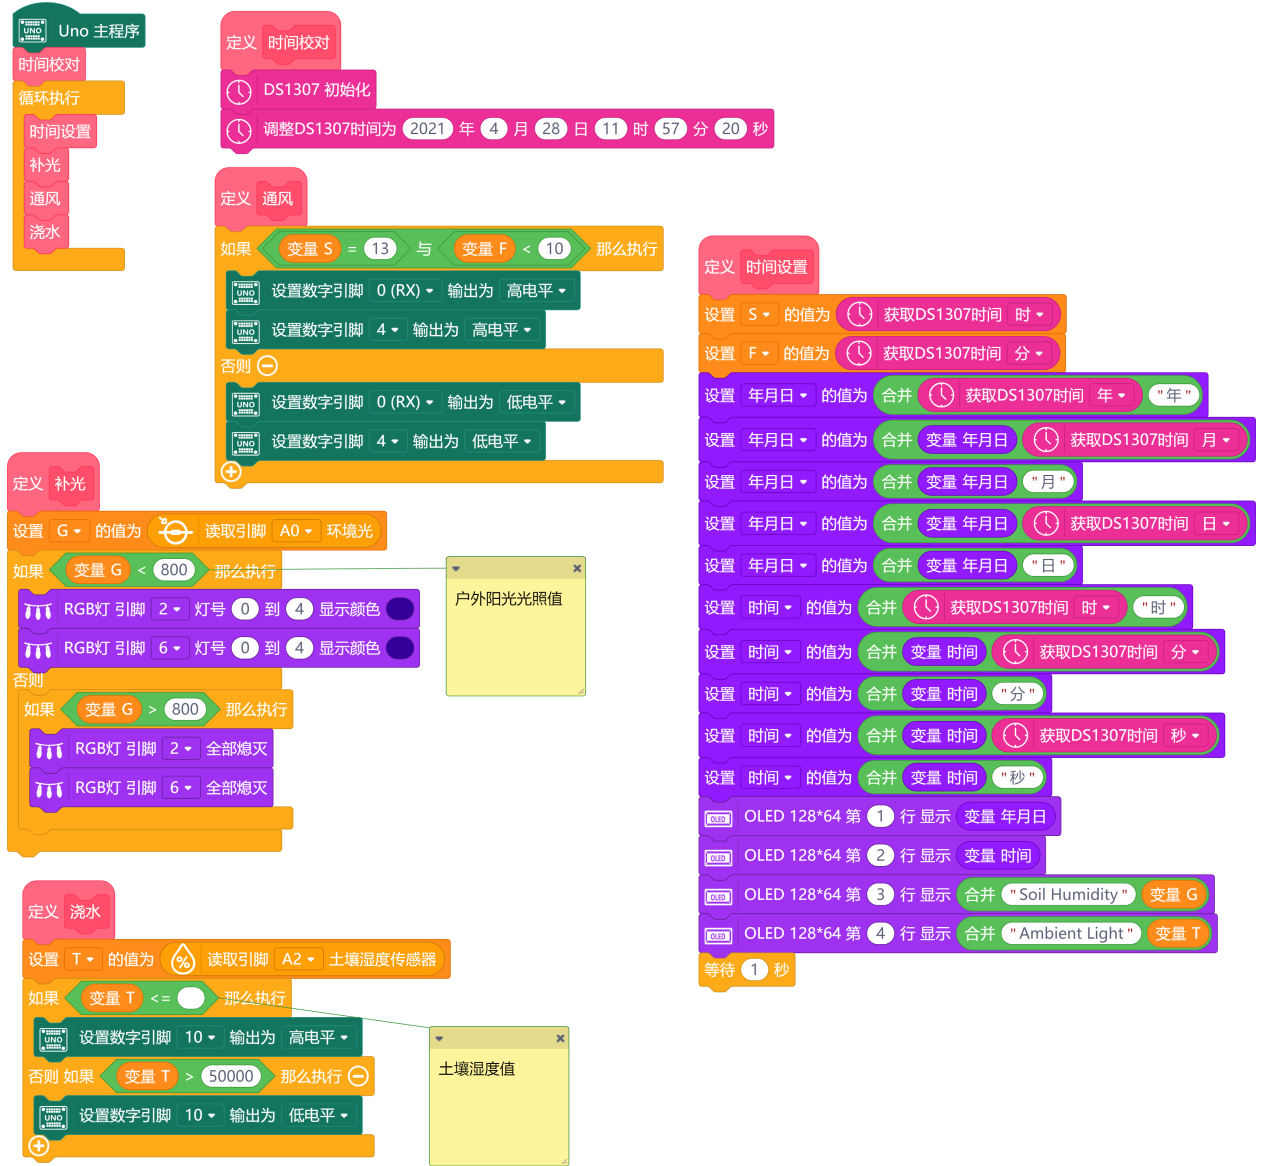Click the plus icon at the bottom of the 通风 if block

(x=231, y=471)
